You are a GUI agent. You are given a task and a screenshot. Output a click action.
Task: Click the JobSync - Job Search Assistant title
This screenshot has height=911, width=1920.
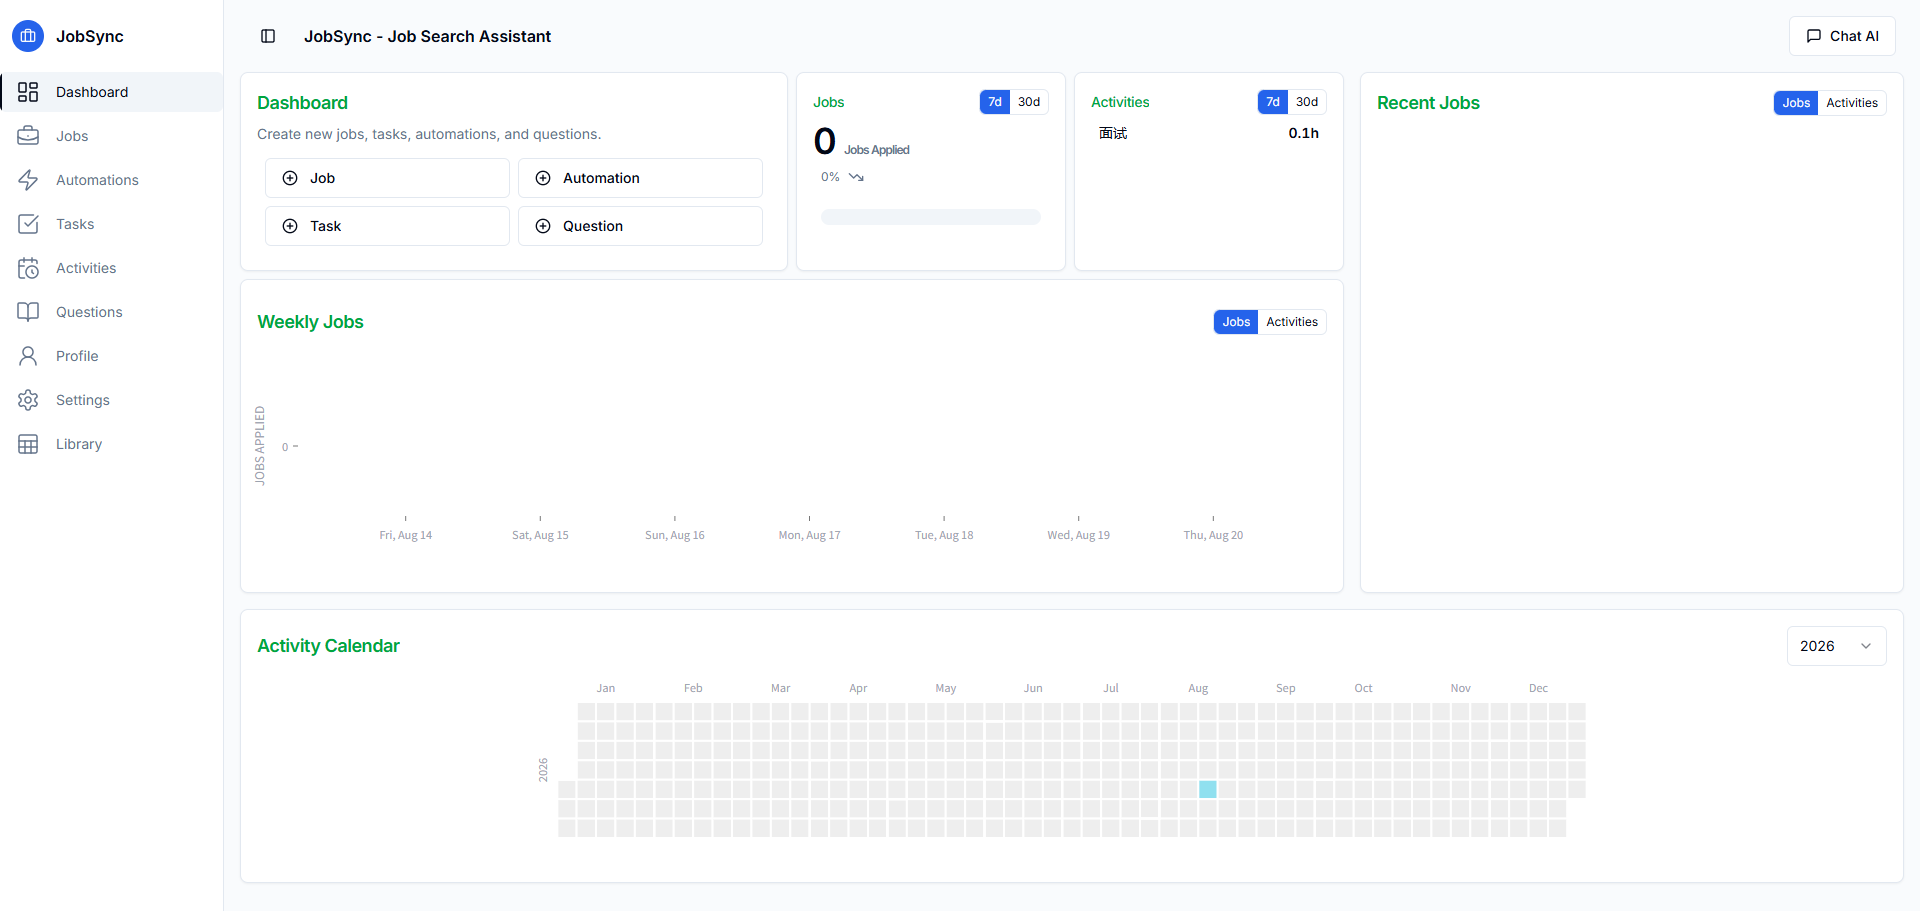coord(427,36)
